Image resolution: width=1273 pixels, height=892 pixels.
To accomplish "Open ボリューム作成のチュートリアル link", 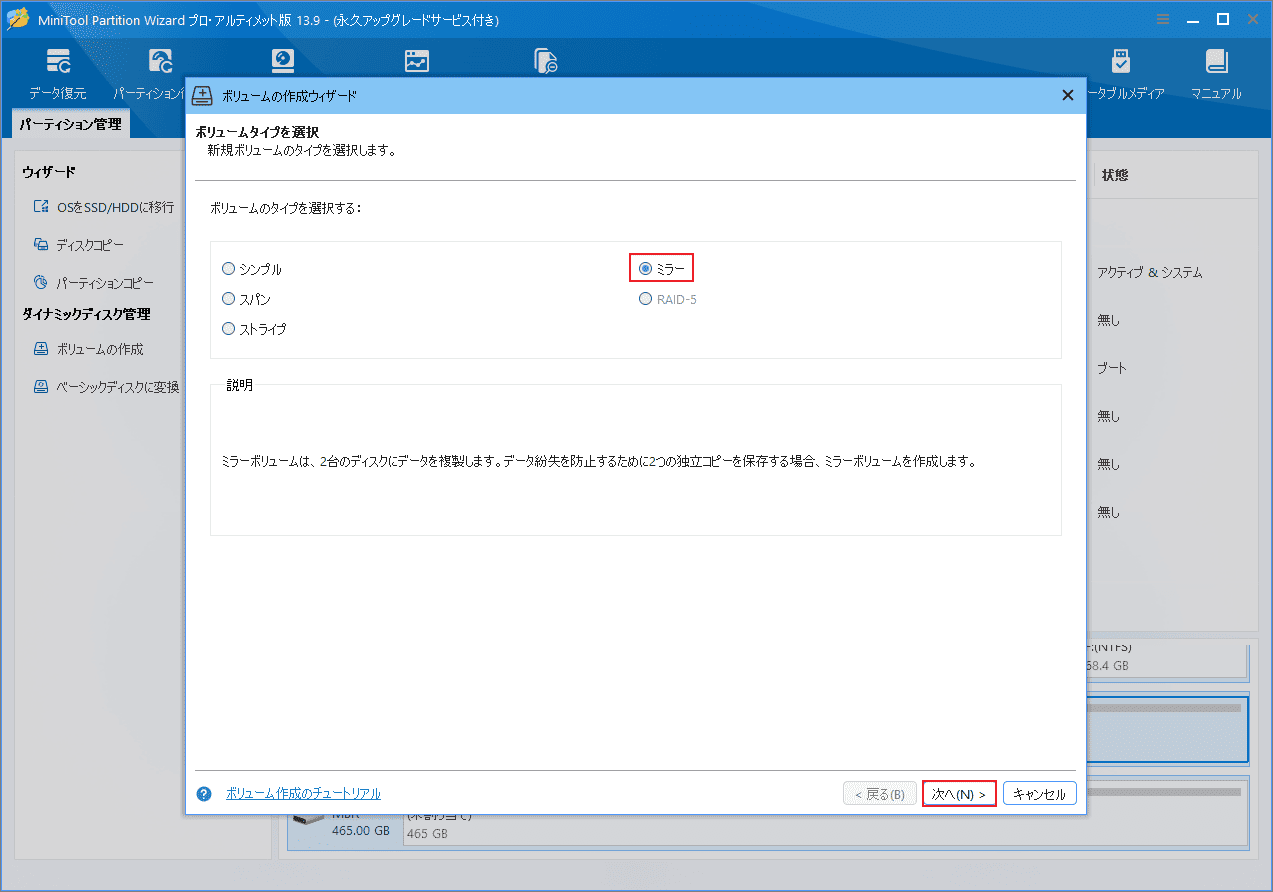I will (303, 794).
